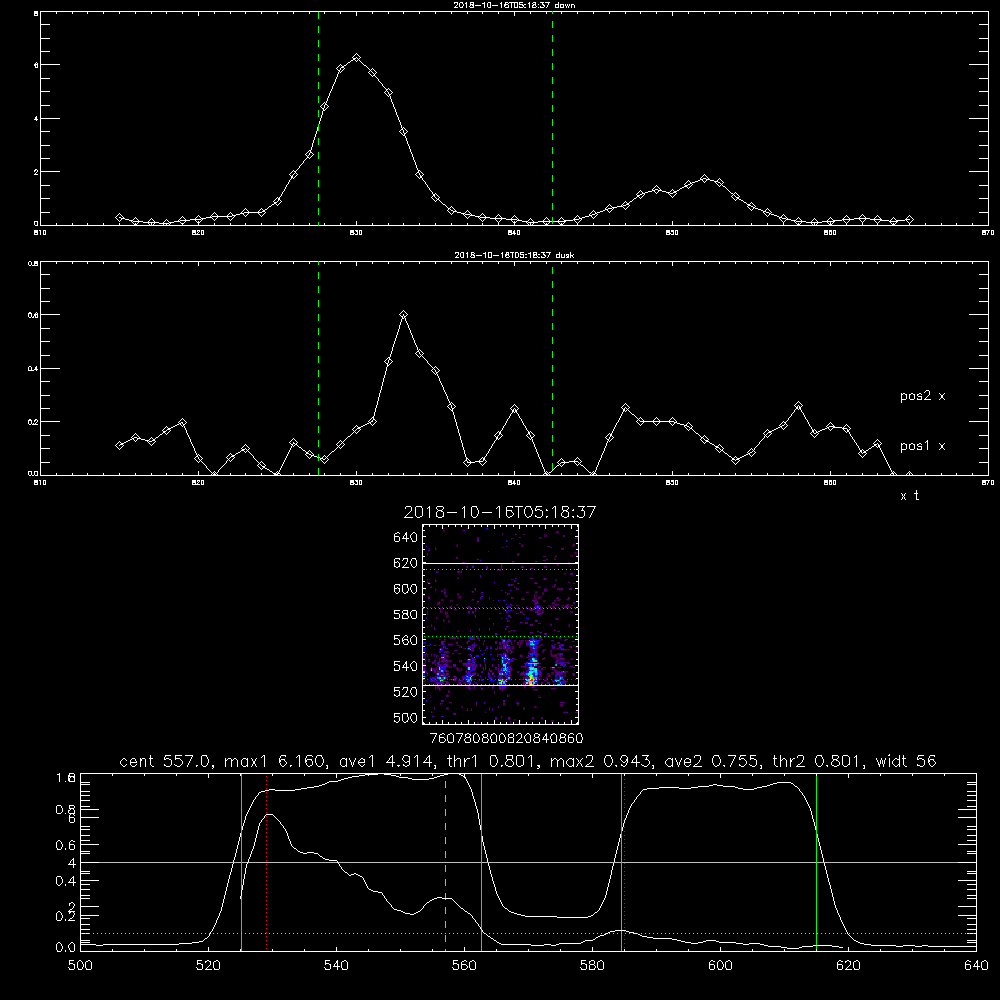1000x1000 pixels.
Task: Click the first diamond marker of the dawn curve
Action: [x=119, y=217]
